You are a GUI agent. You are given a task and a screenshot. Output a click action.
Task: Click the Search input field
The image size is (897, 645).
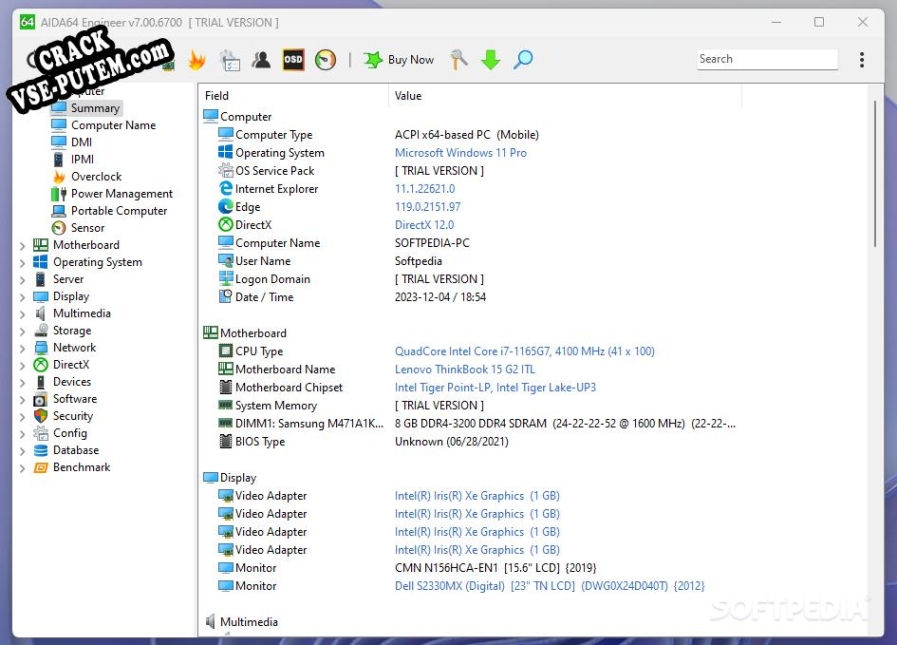765,60
